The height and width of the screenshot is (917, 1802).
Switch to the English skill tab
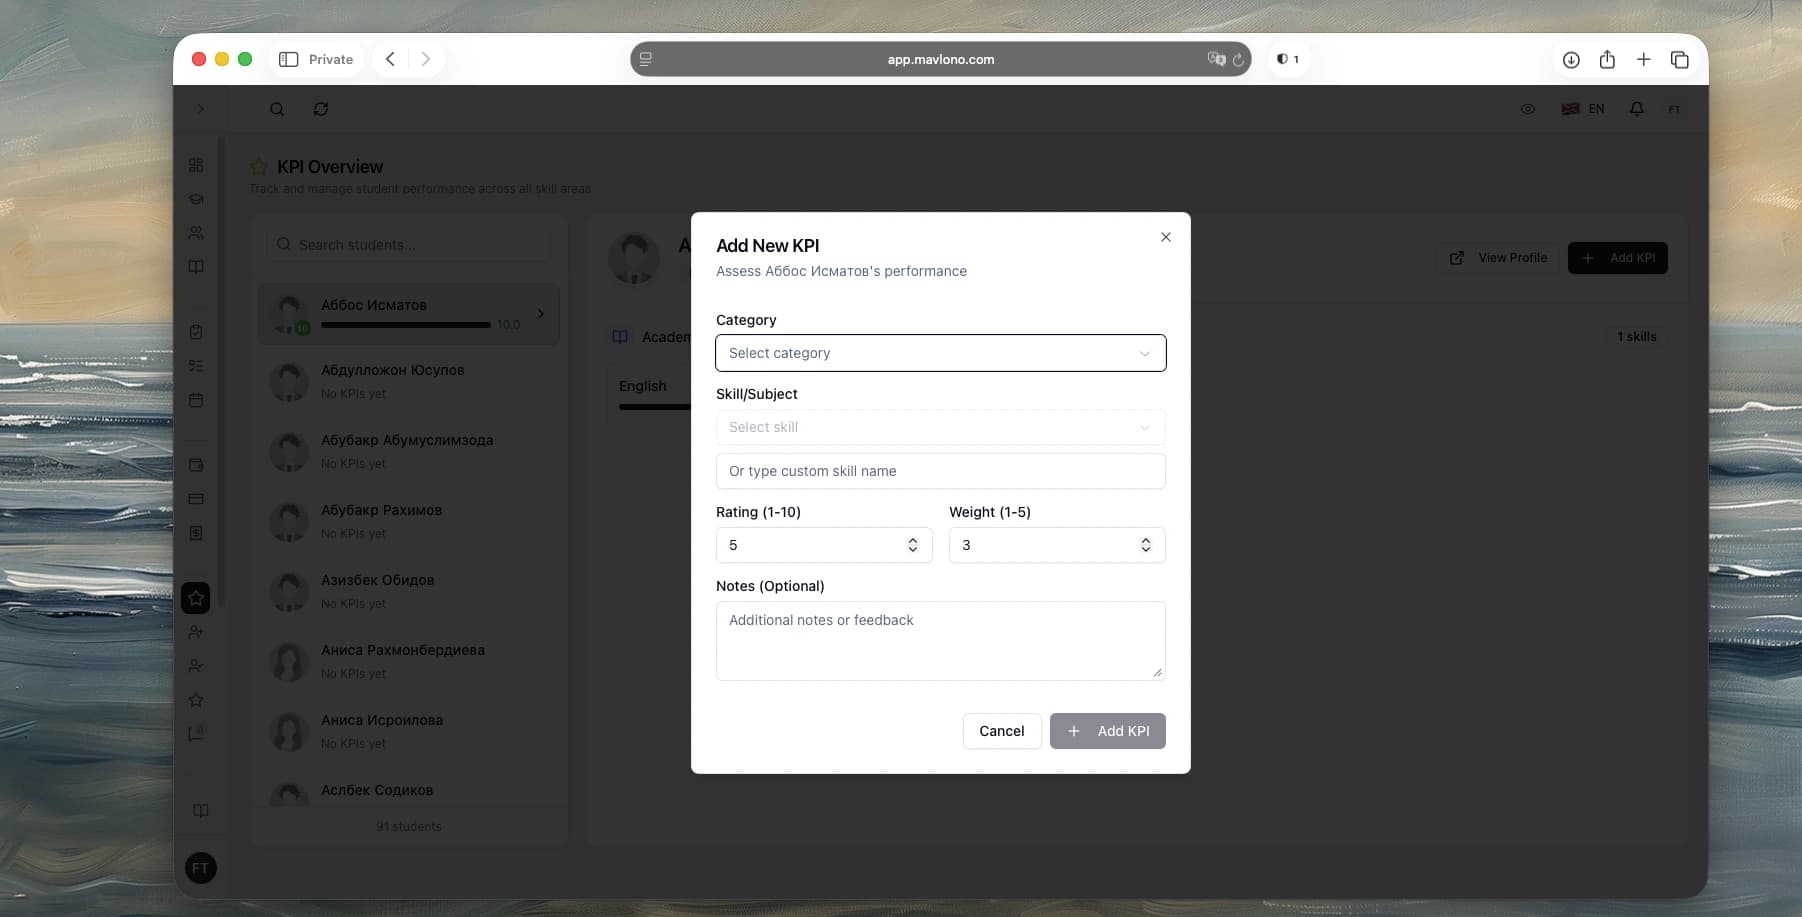pyautogui.click(x=643, y=386)
